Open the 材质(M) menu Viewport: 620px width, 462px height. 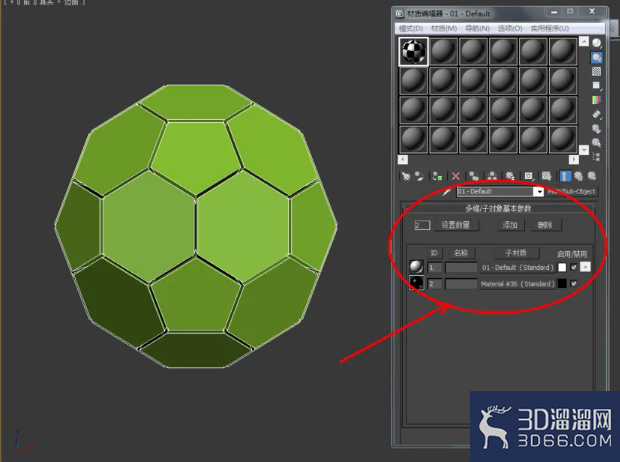pyautogui.click(x=444, y=28)
